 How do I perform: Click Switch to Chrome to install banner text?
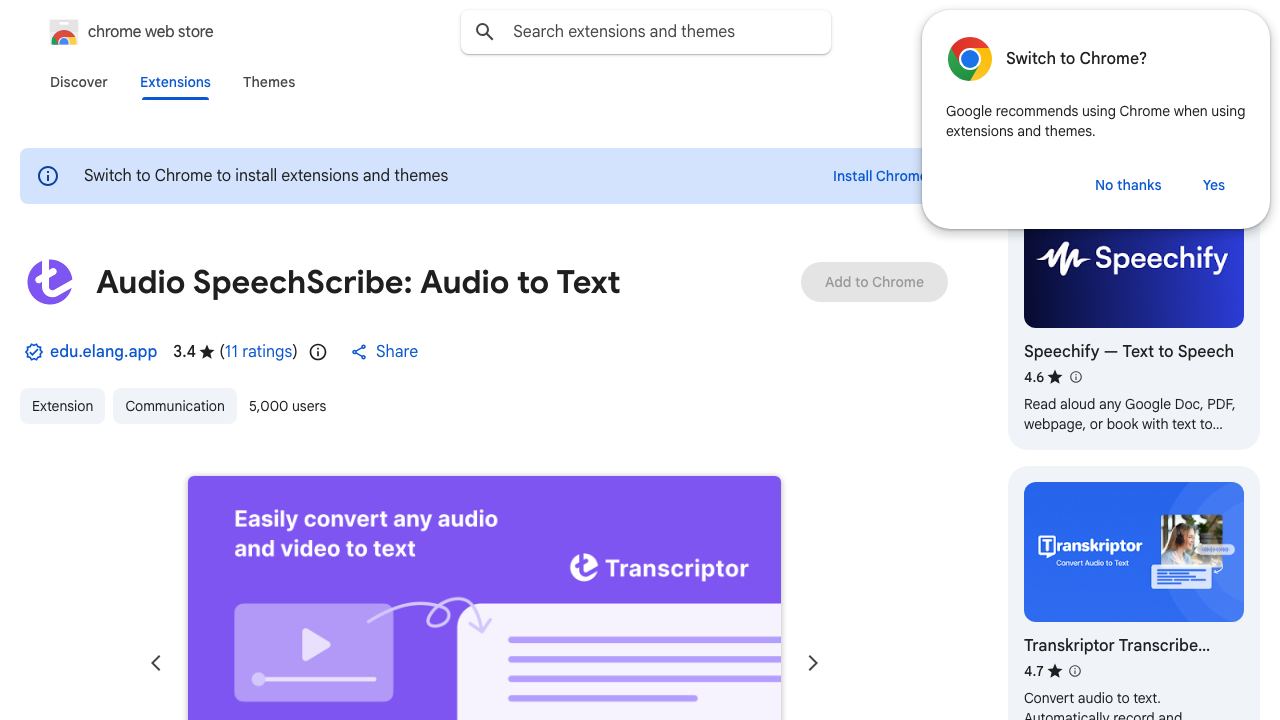(x=266, y=176)
